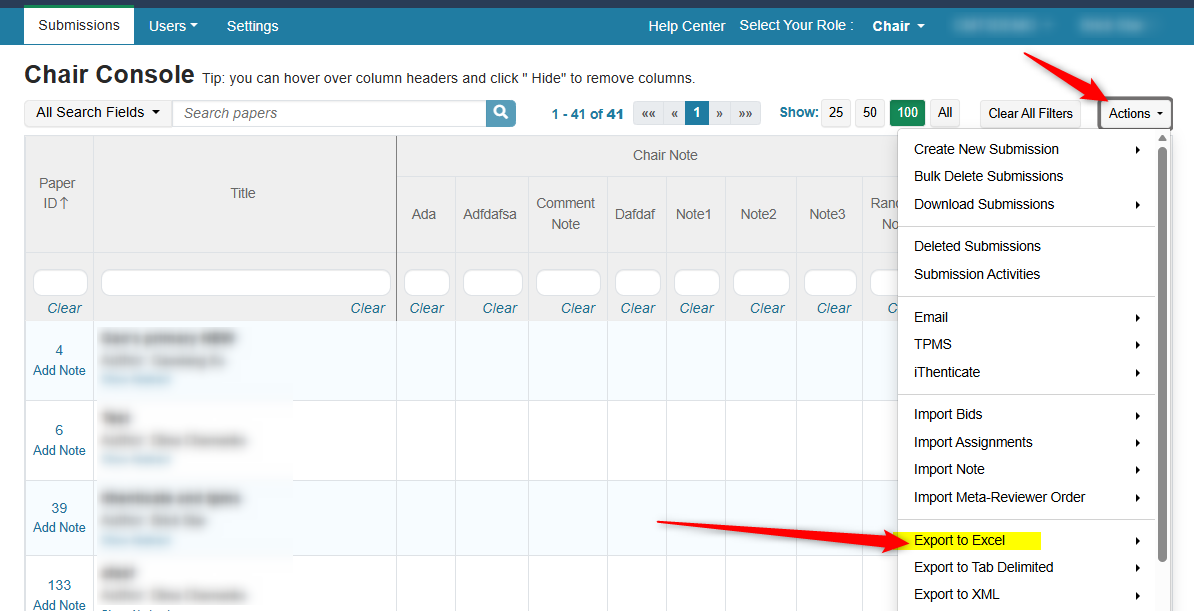This screenshot has height=611, width=1194.
Task: Click the Actions menu vertical scrollbar
Action: click(1162, 354)
